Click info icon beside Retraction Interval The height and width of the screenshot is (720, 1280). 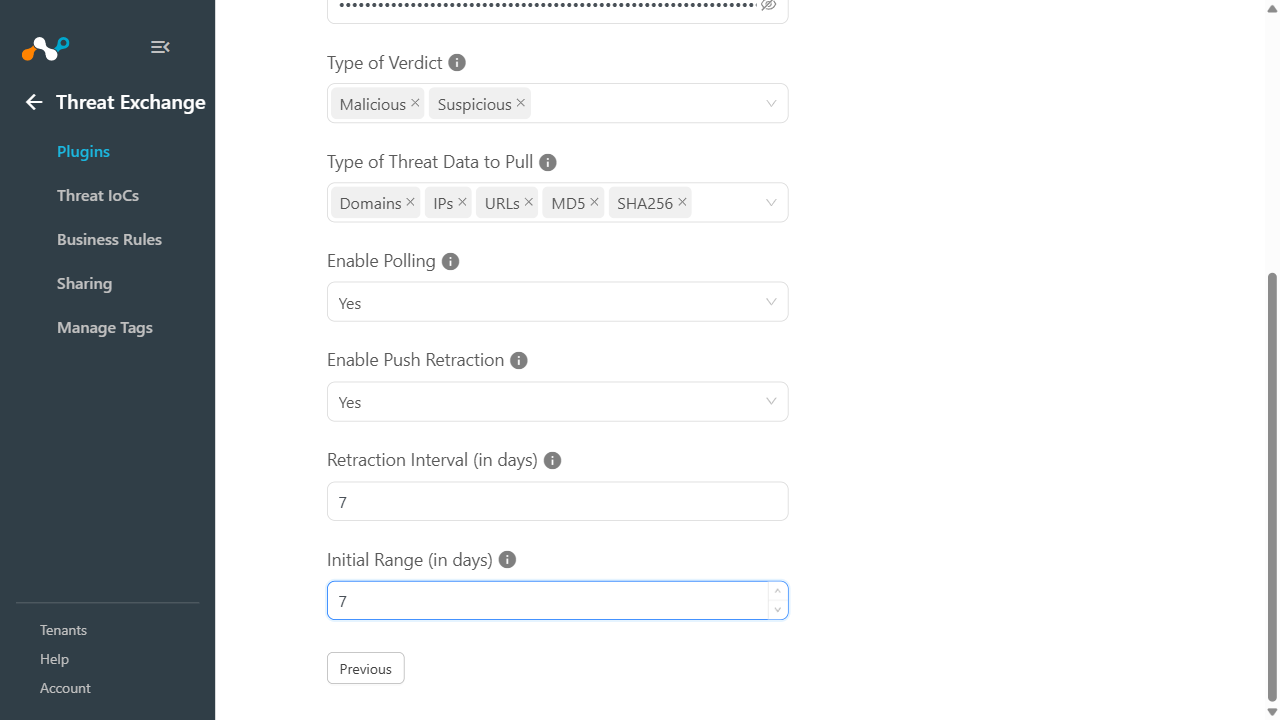pos(552,460)
